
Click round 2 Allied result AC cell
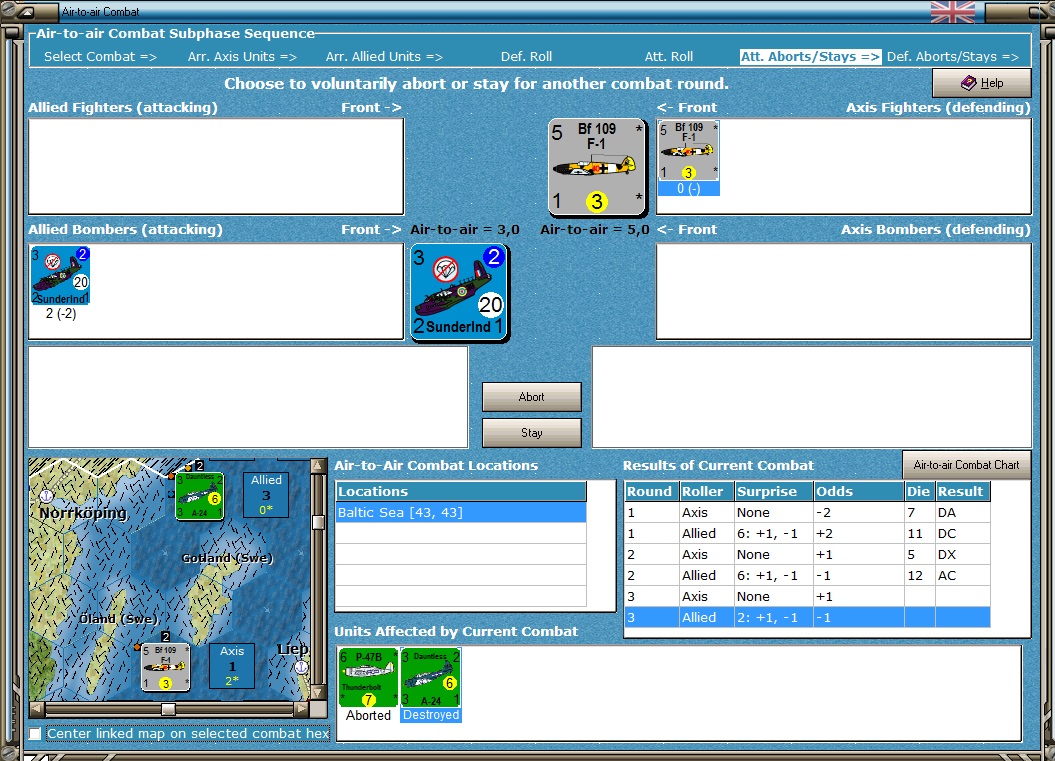[x=962, y=575]
